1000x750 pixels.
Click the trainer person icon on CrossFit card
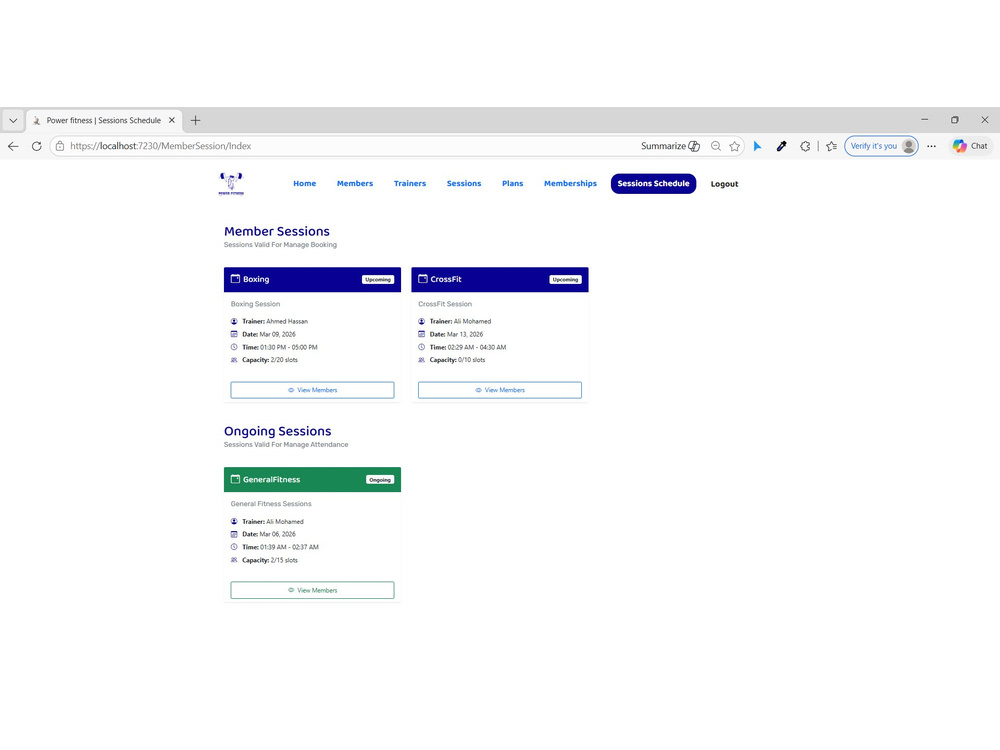422,321
